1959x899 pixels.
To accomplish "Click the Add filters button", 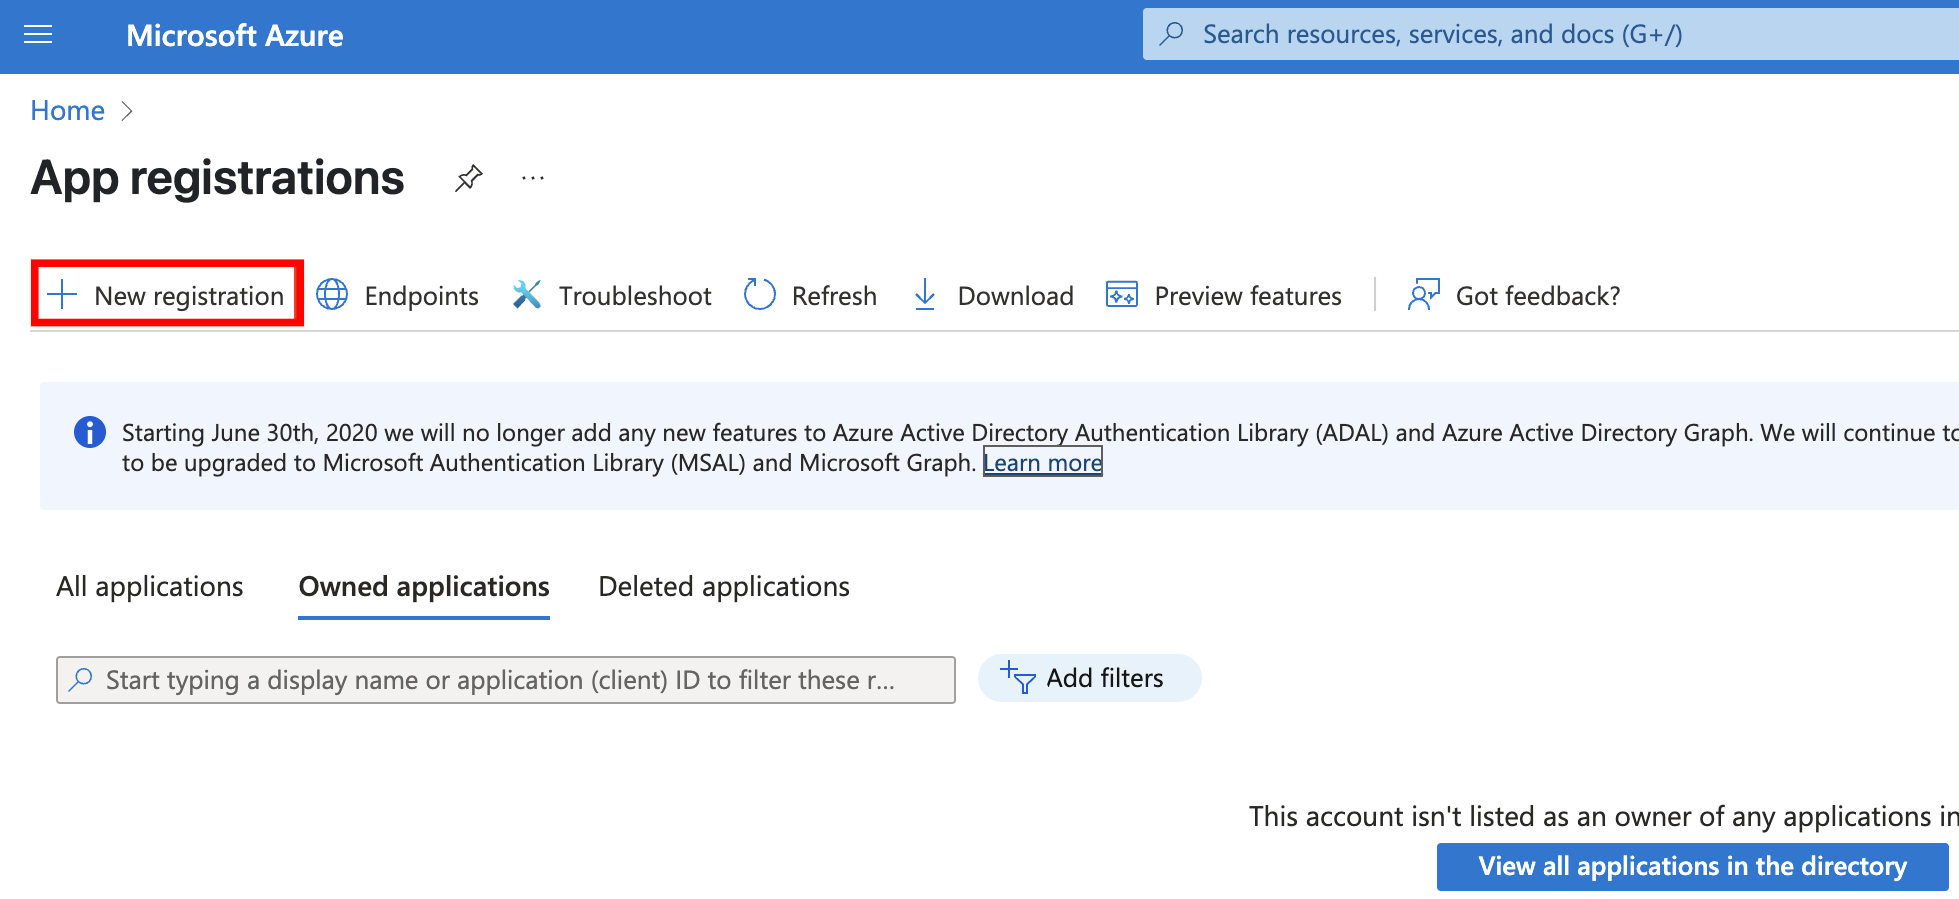I will click(x=1088, y=678).
